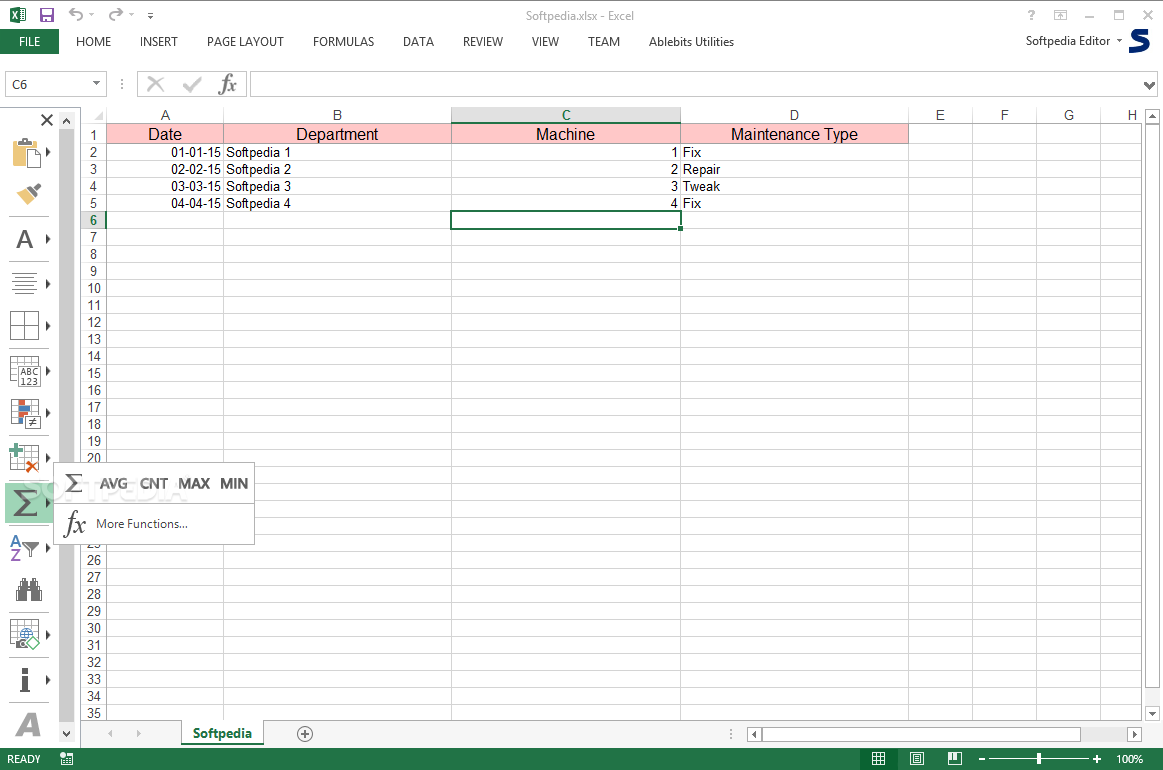Screen dimensions: 1163x770
Task: Choose MIN in the functions popup
Action: (234, 484)
